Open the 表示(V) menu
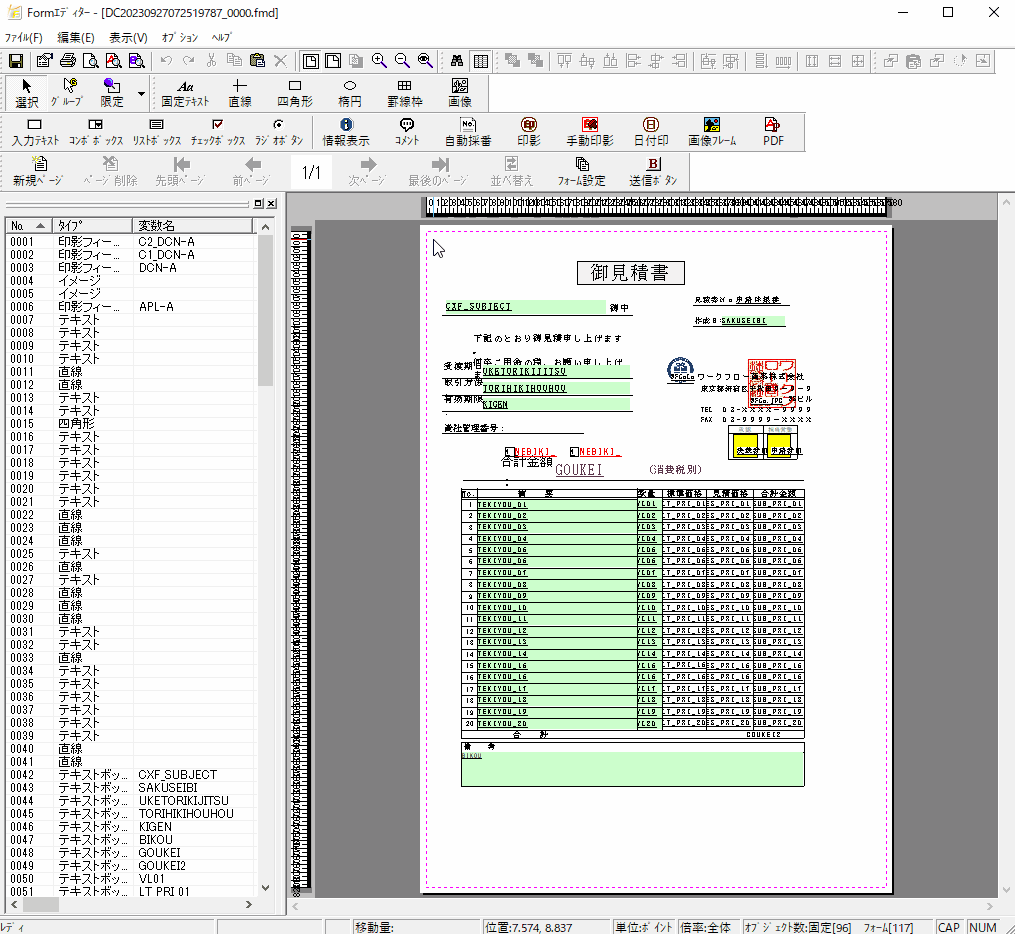This screenshot has height=934, width=1015. pos(128,38)
